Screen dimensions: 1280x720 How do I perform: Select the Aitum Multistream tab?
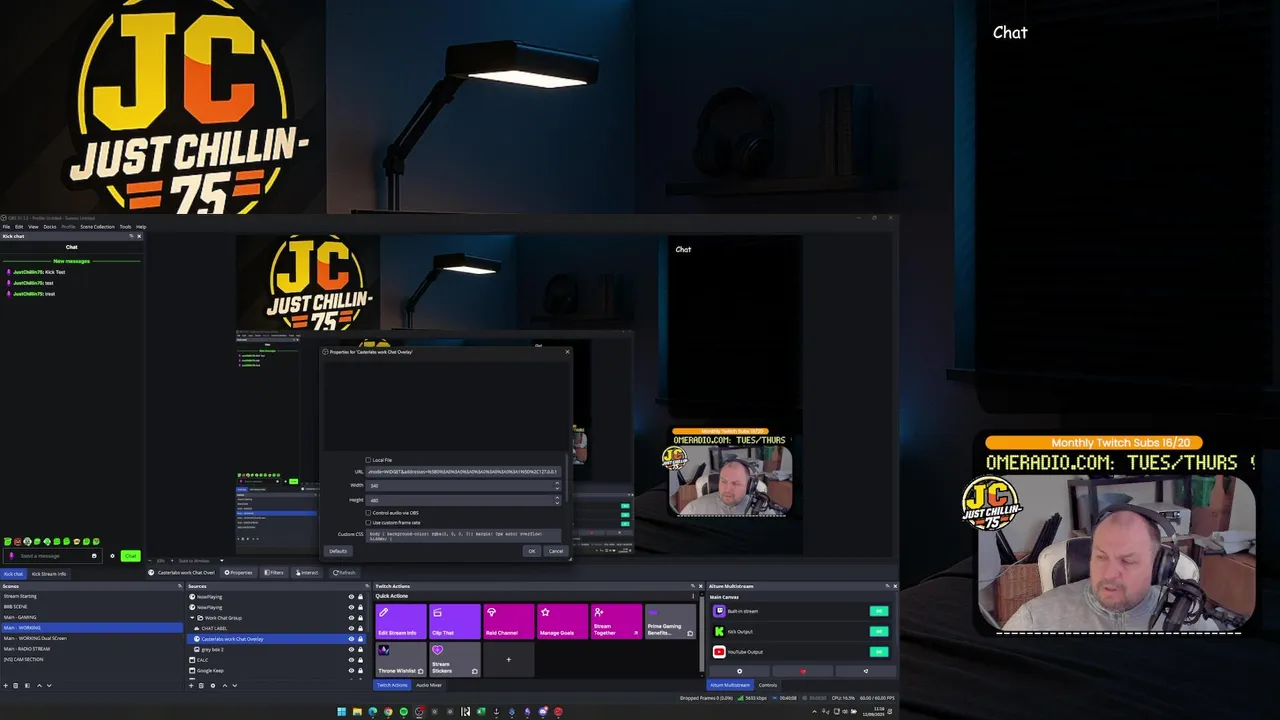[730, 685]
